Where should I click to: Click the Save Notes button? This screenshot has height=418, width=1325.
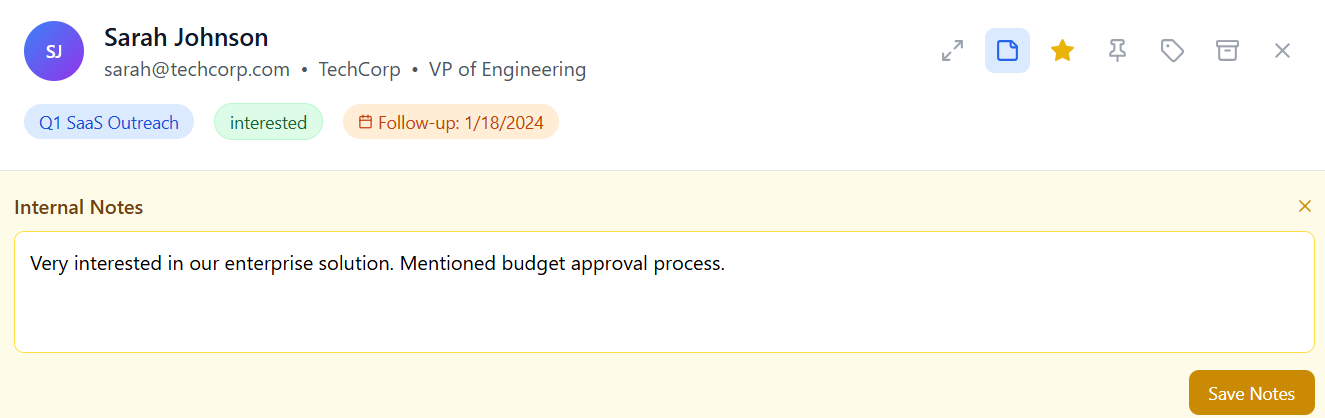pos(1251,393)
